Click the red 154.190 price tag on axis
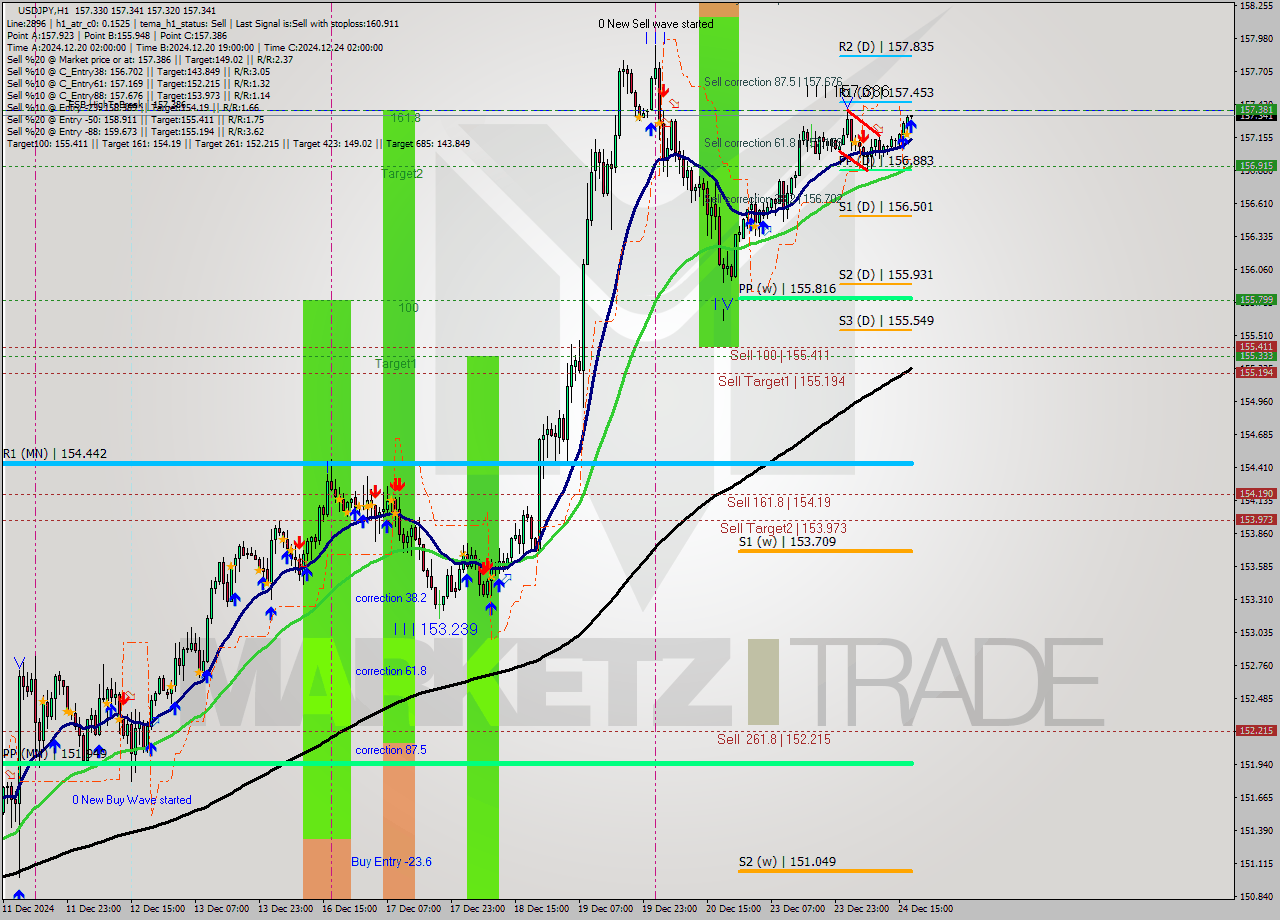The width and height of the screenshot is (1280, 920). [x=1256, y=494]
